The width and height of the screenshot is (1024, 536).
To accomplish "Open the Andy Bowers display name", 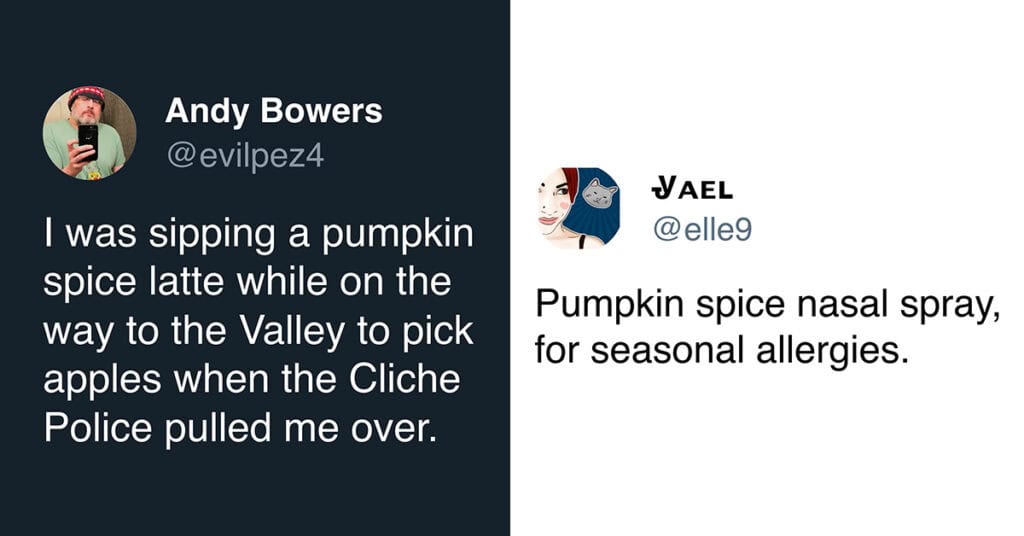I will click(x=273, y=111).
